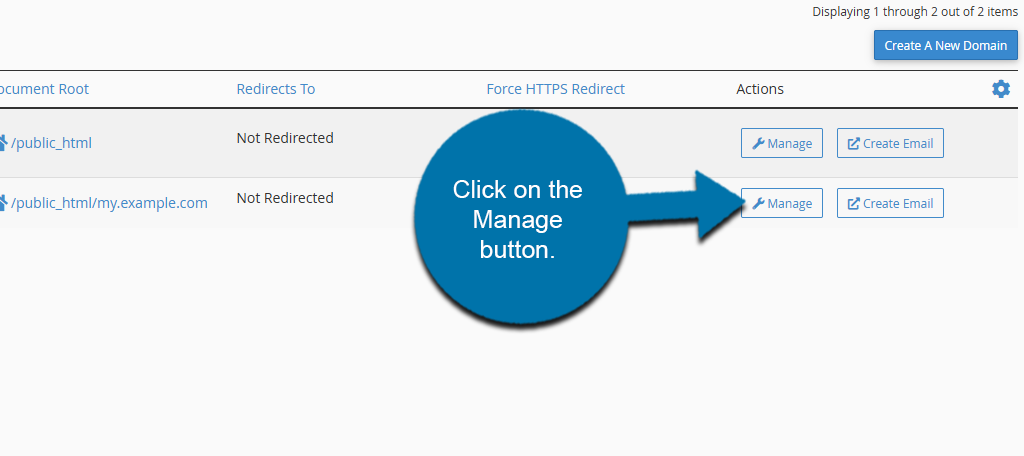Screen dimensions: 1024x456
Task: Click the home icon beside /public_html/my.example.com
Action: pyautogui.click(x=3, y=203)
